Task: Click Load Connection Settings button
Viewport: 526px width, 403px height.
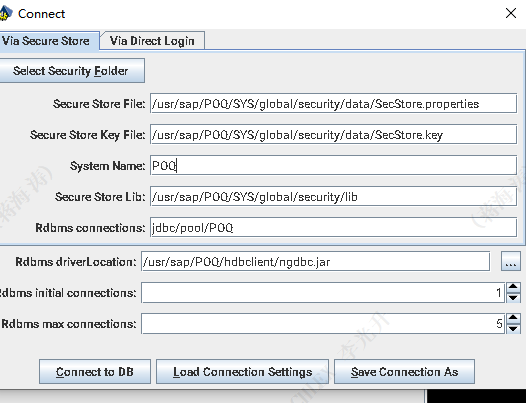Action: 242,372
